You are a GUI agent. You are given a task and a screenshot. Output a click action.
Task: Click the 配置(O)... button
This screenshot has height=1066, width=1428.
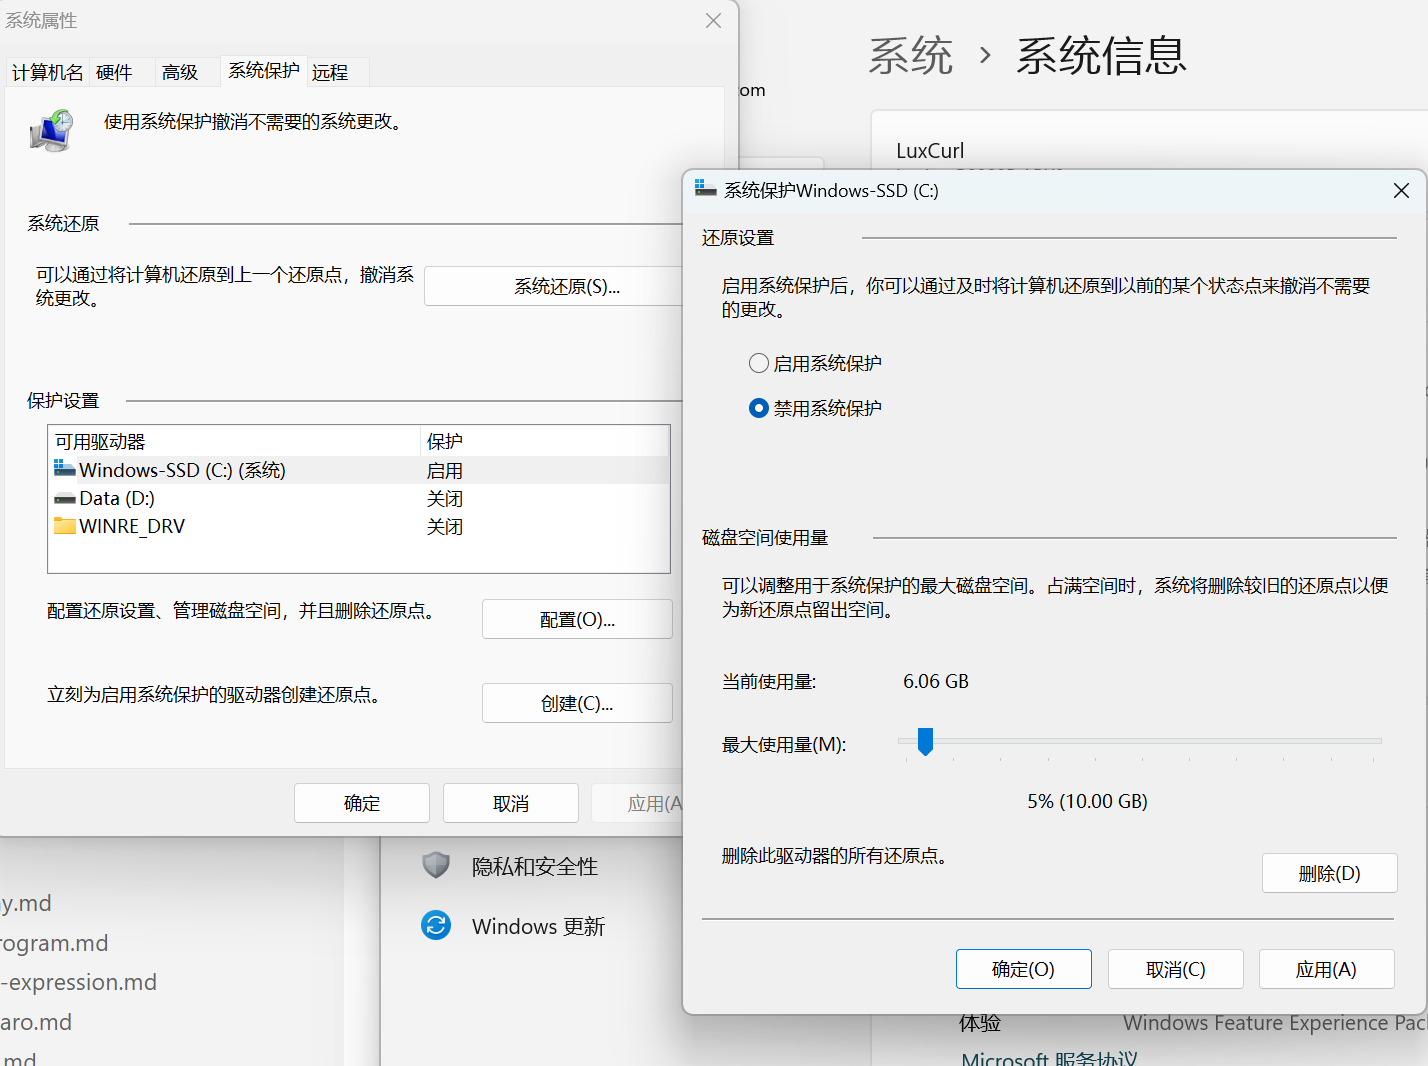click(x=577, y=619)
